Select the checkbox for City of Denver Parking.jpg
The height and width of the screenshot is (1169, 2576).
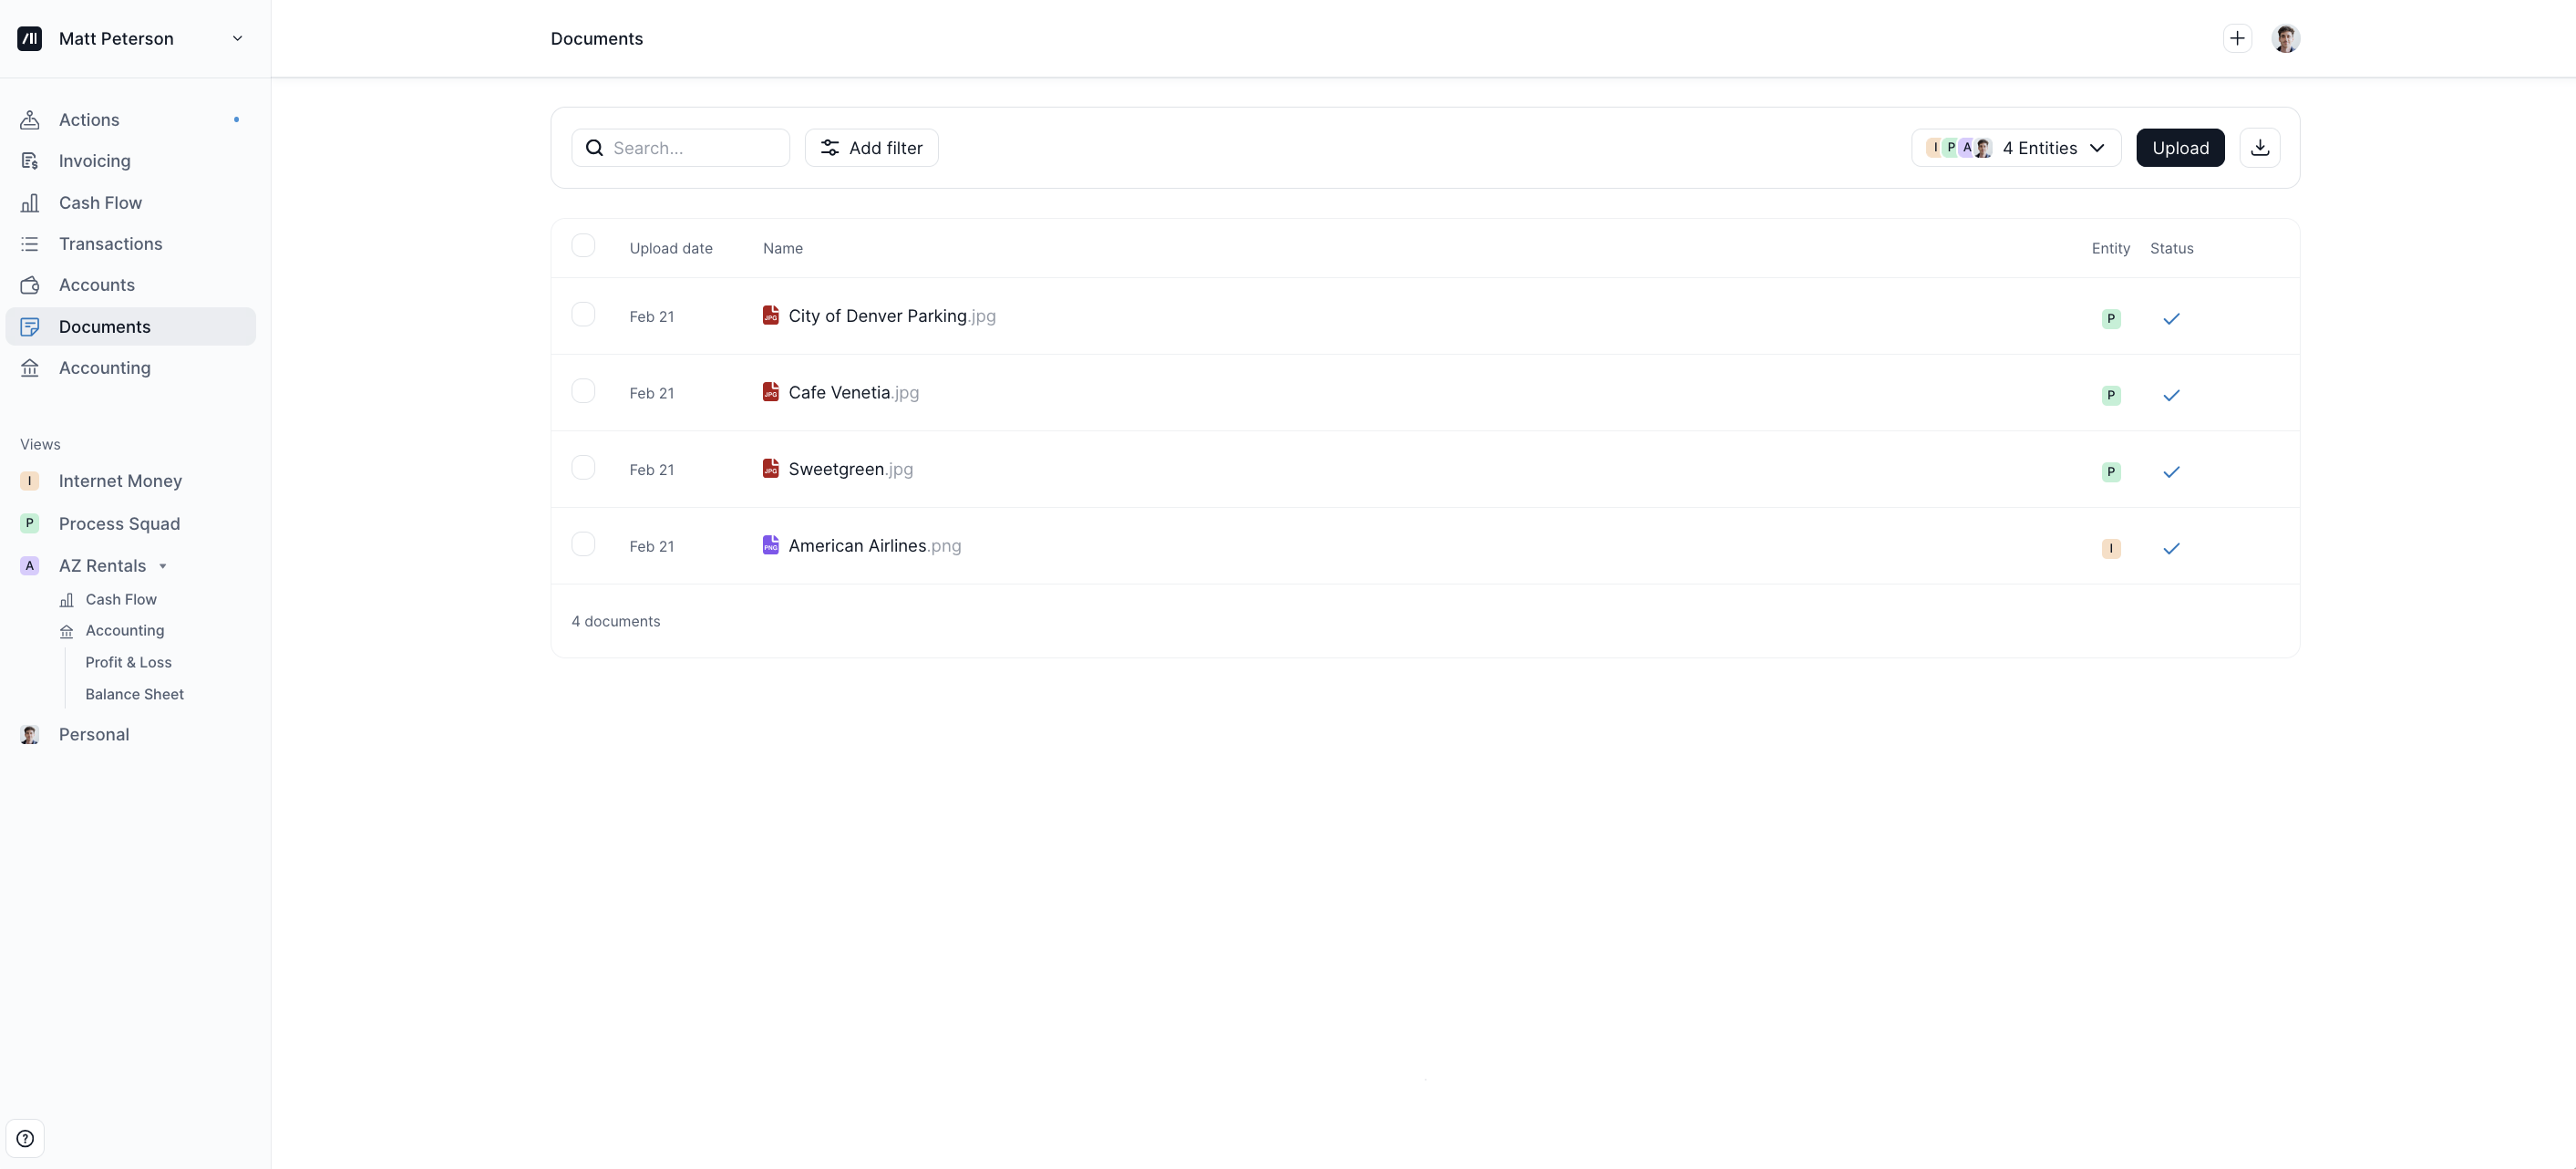pyautogui.click(x=584, y=313)
